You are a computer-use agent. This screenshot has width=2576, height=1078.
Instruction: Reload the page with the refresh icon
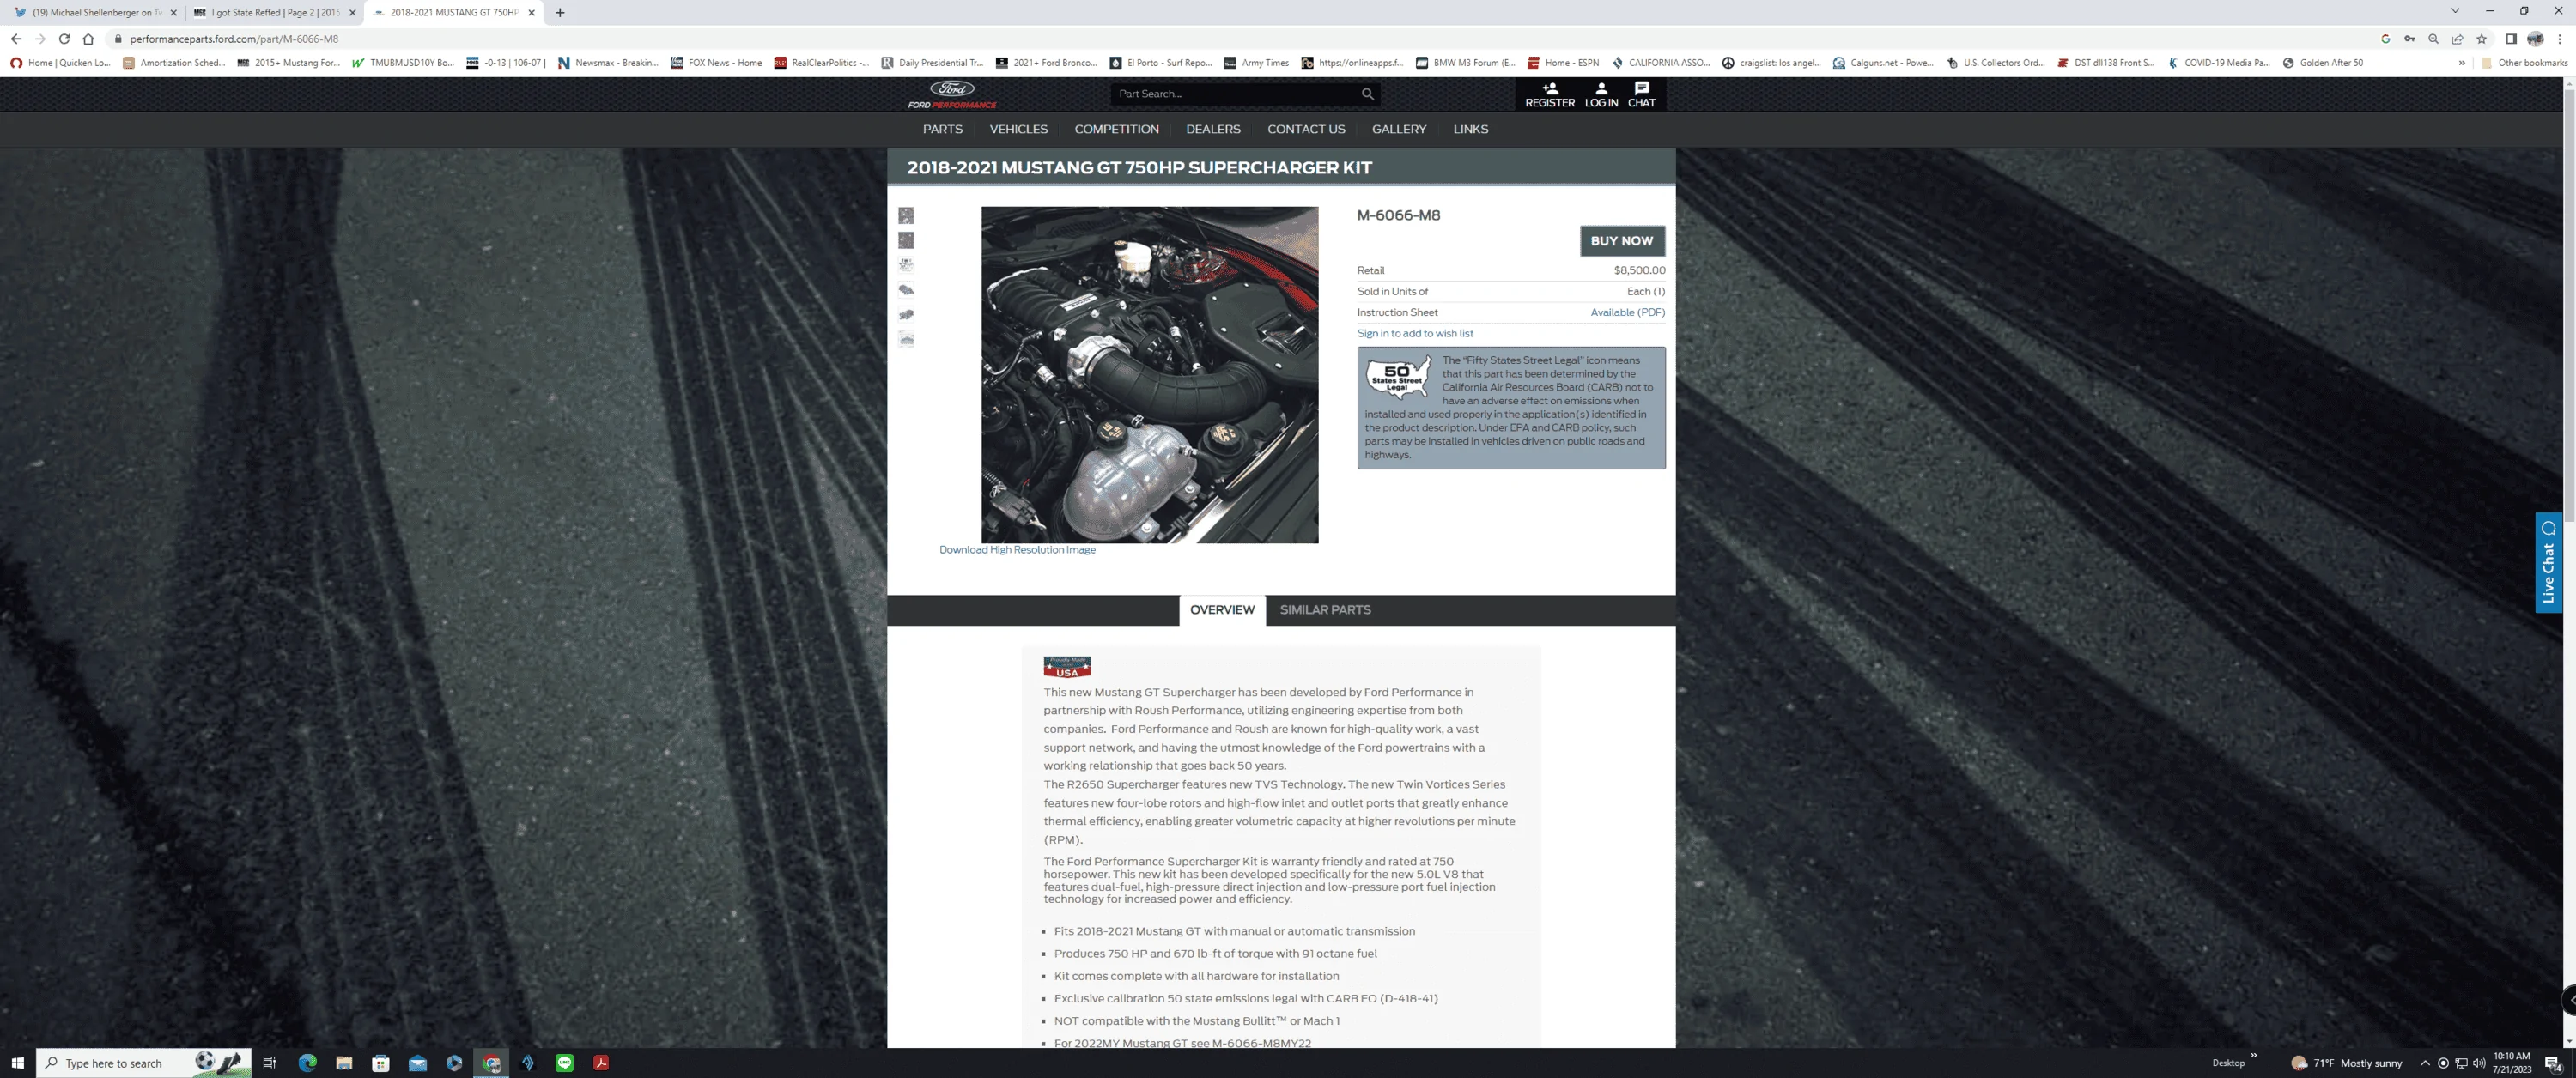(64, 39)
